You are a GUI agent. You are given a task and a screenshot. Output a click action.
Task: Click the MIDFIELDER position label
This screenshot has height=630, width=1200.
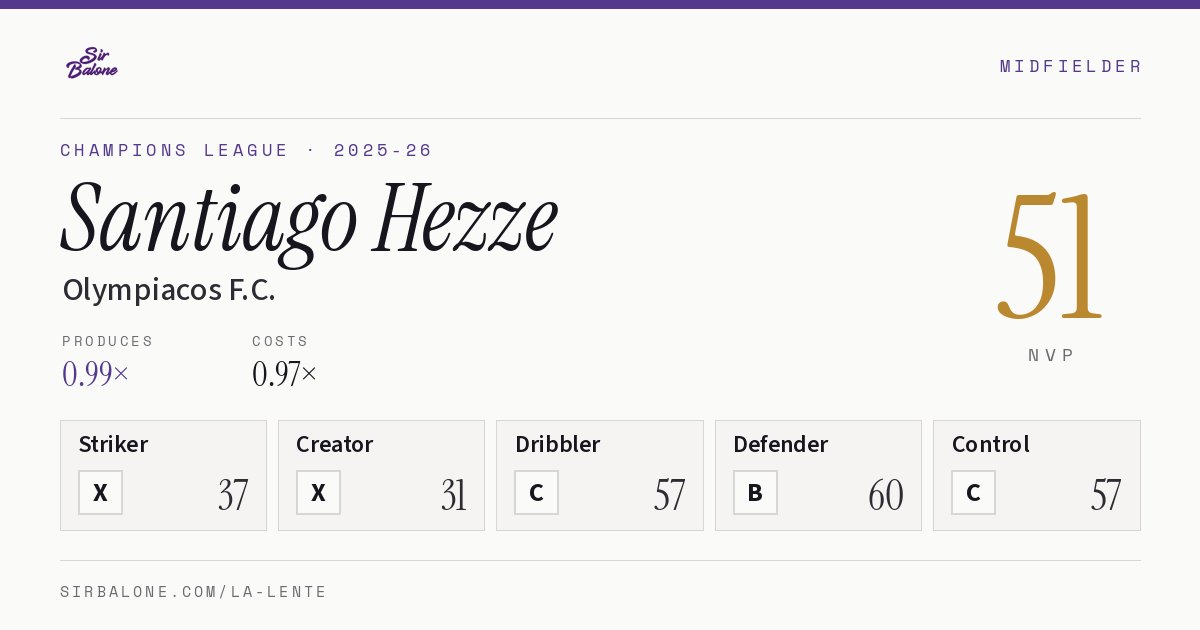coord(1071,66)
